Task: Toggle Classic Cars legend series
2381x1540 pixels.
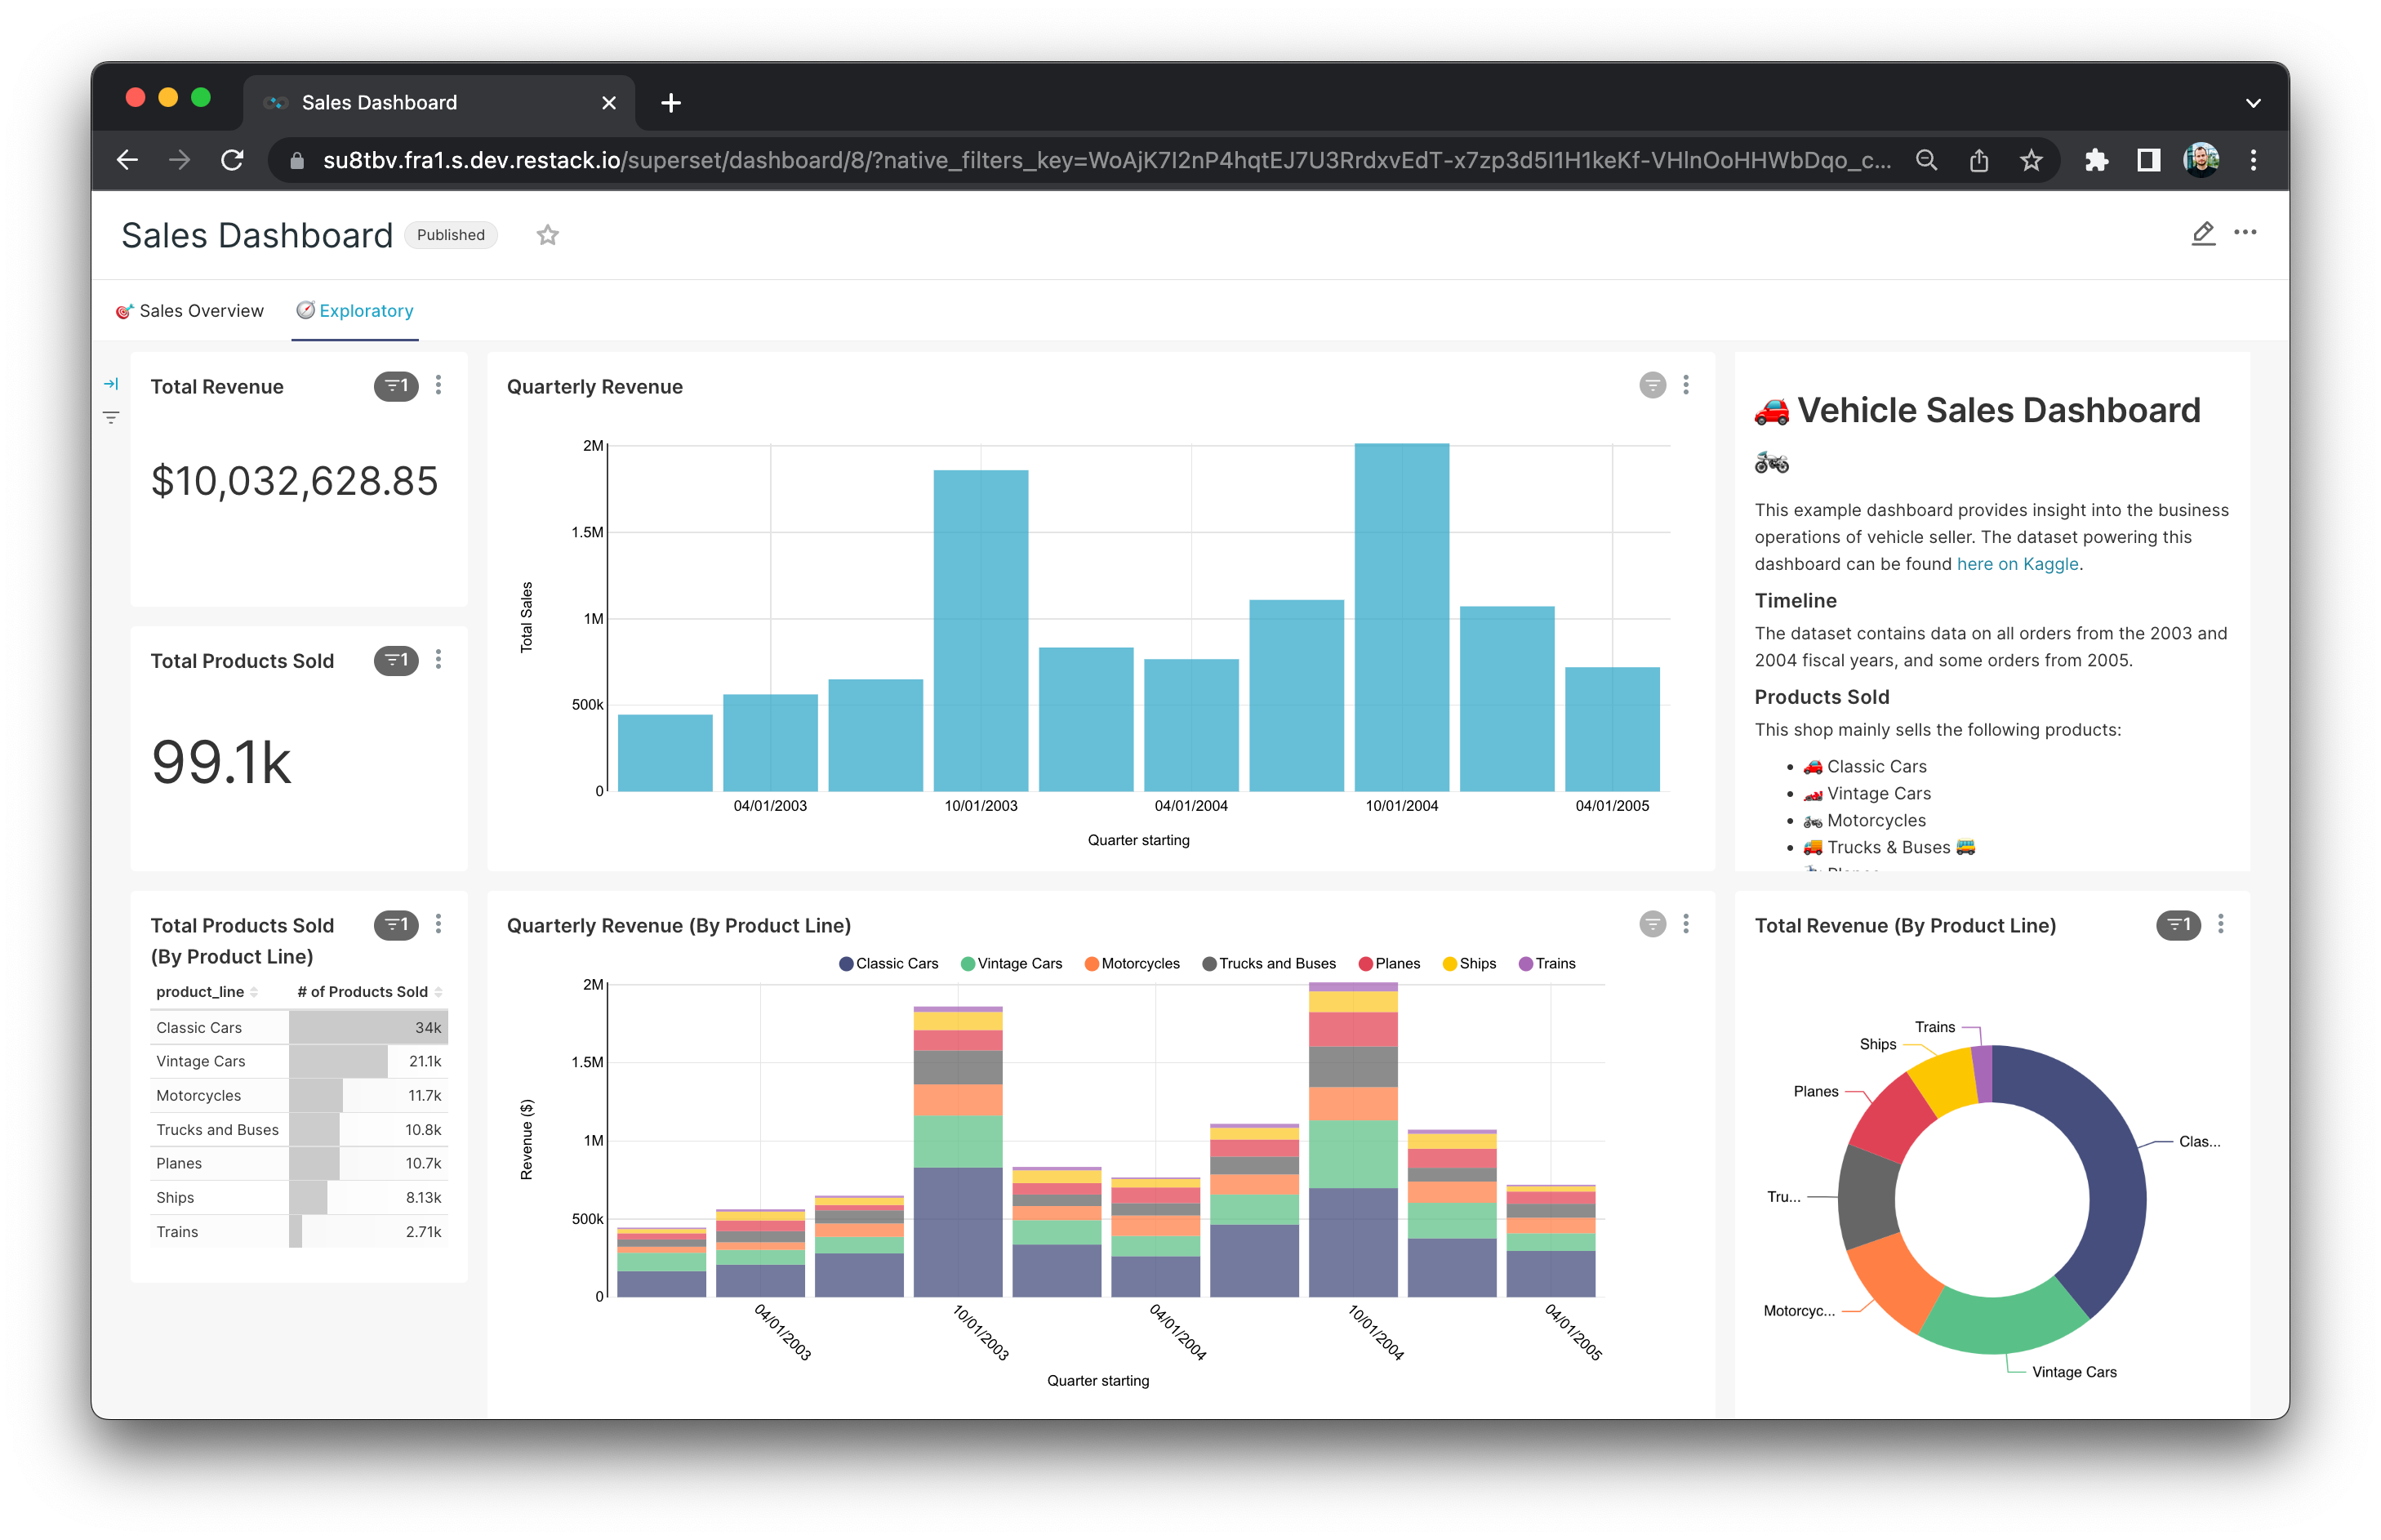Action: point(888,964)
